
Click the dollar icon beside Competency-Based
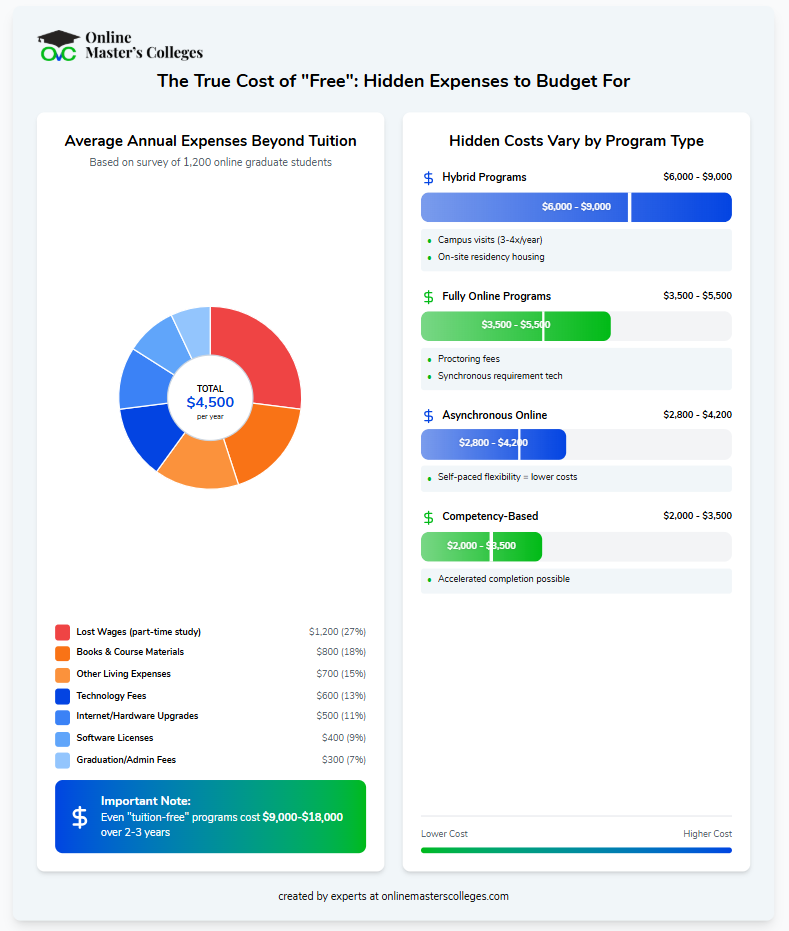[428, 517]
